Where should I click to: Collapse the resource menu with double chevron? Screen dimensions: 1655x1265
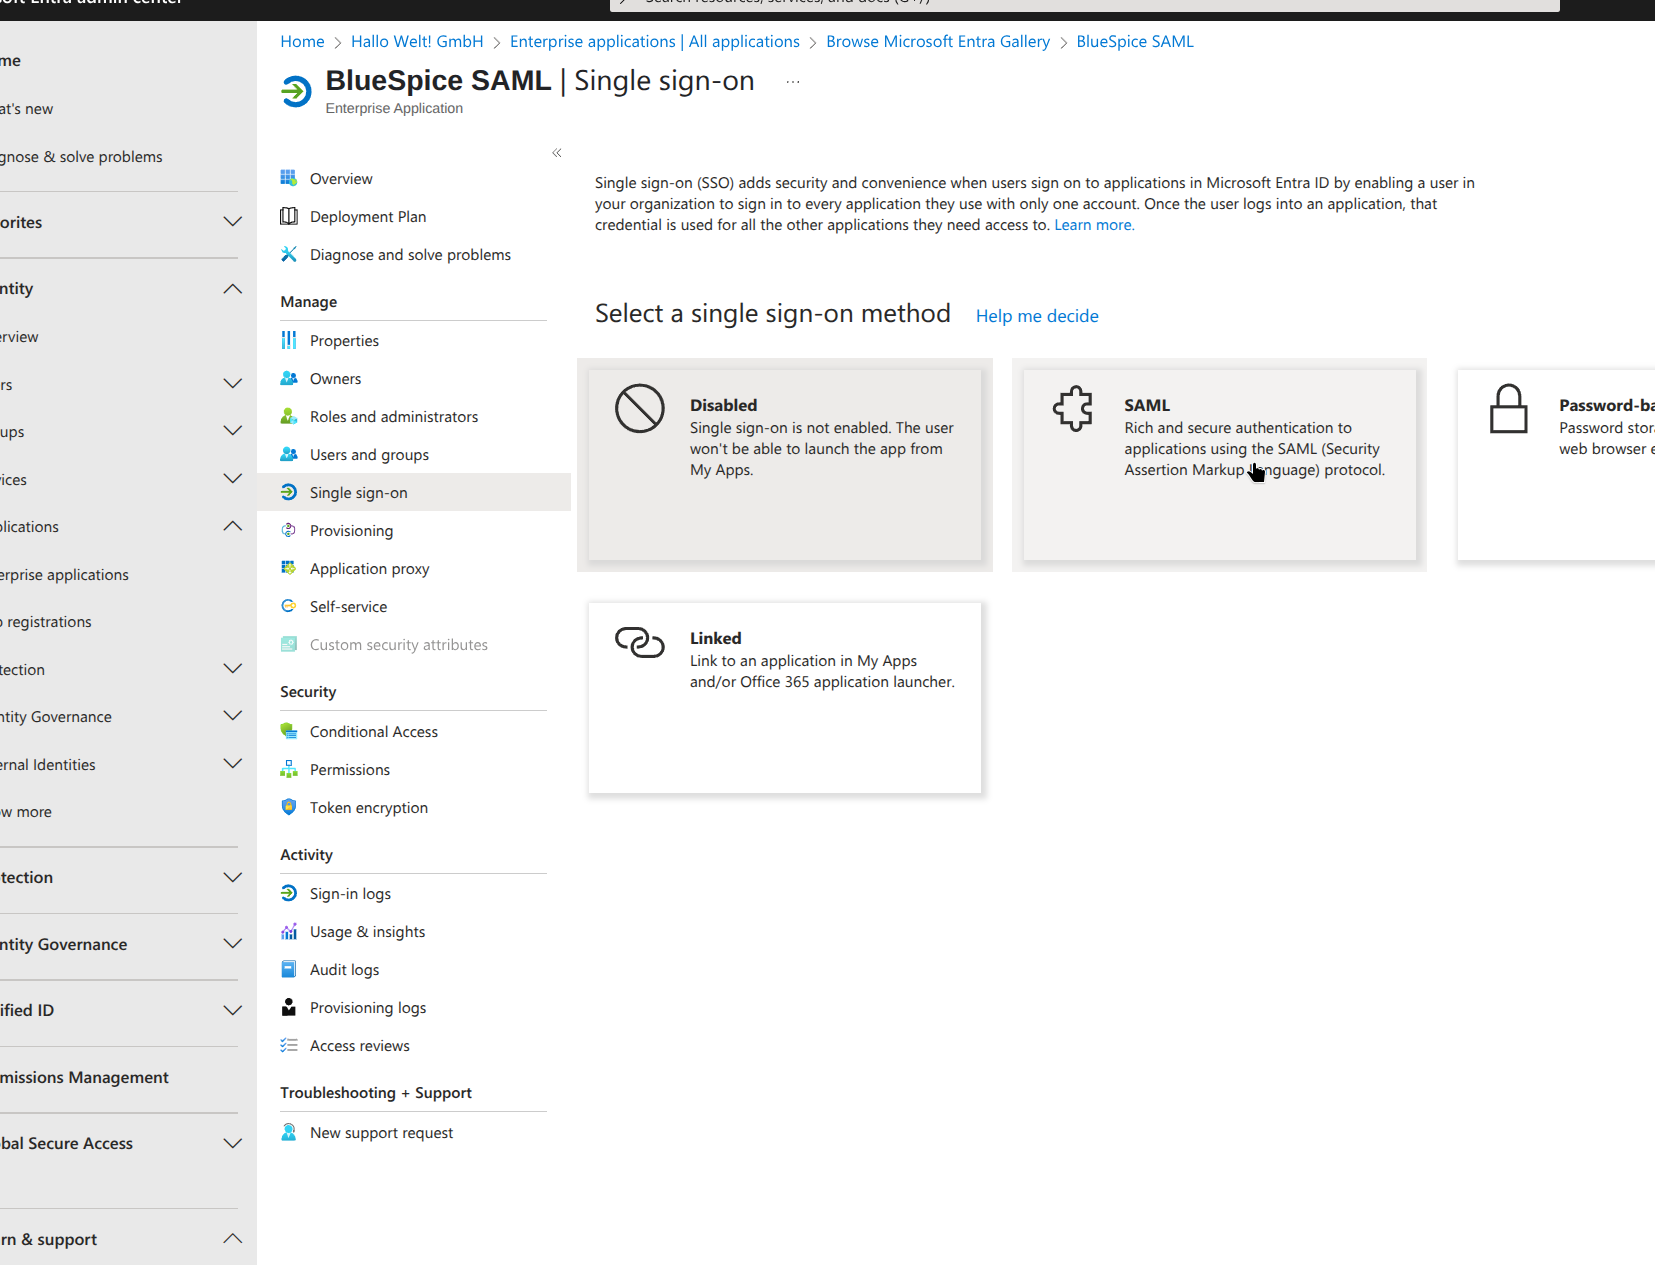(557, 153)
